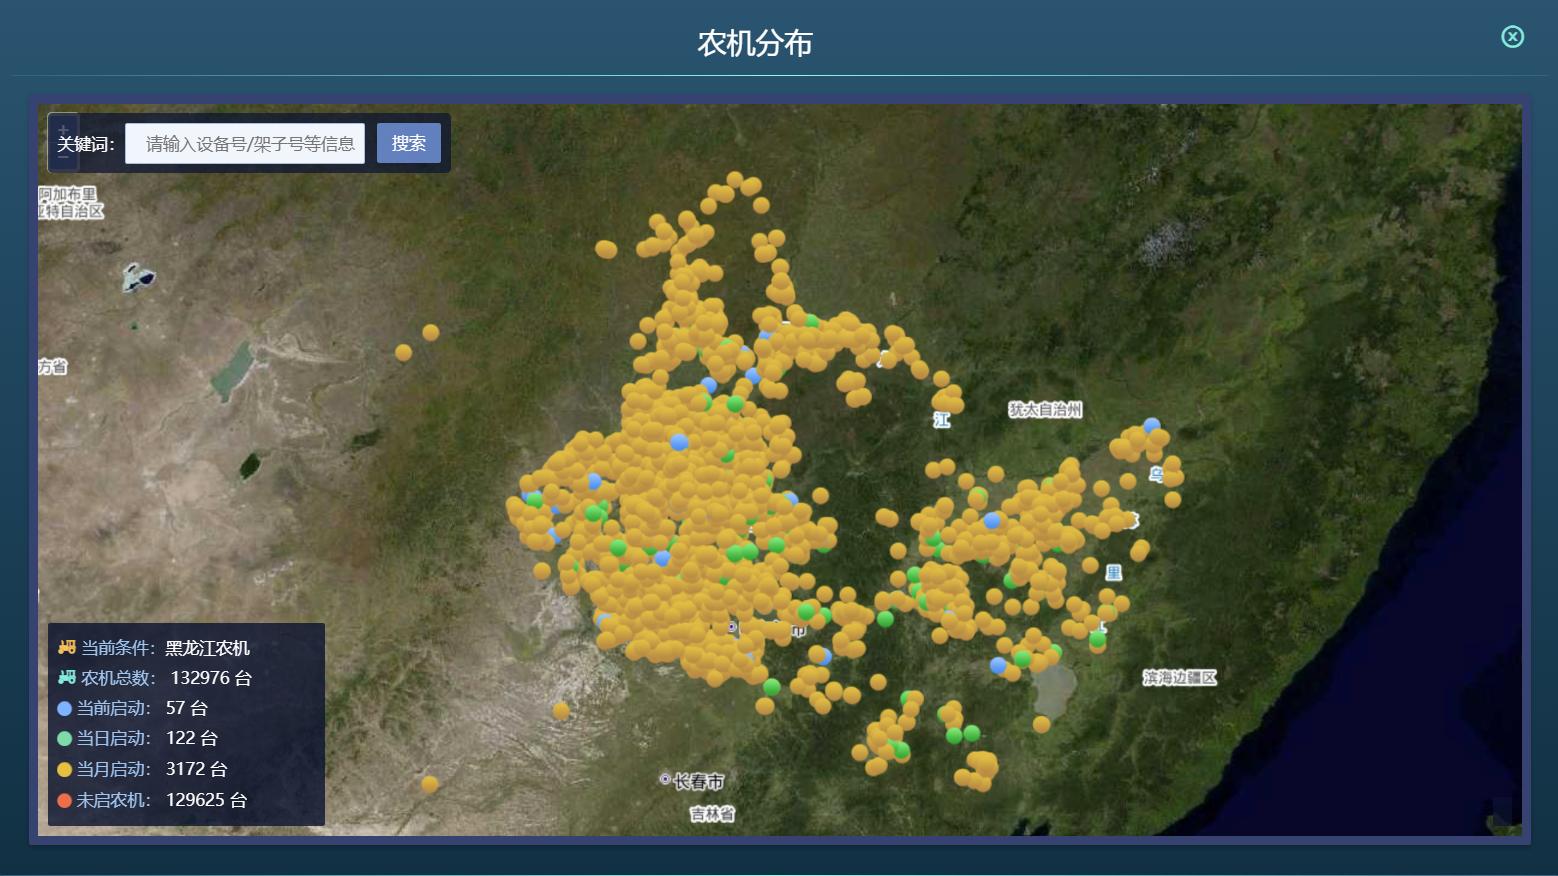Click the 农机分布 title tab
Image resolution: width=1558 pixels, height=876 pixels.
coord(755,42)
